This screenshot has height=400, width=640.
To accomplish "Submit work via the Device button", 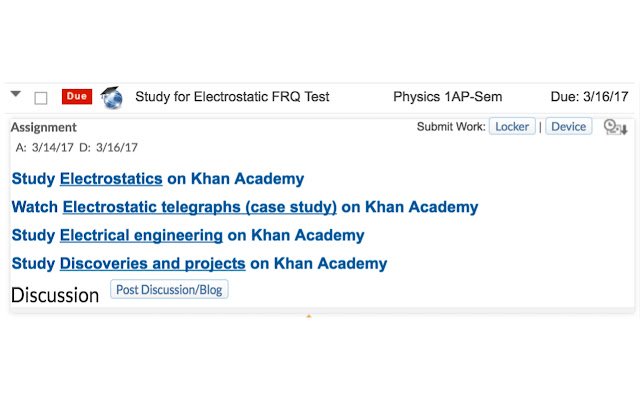I will [569, 127].
